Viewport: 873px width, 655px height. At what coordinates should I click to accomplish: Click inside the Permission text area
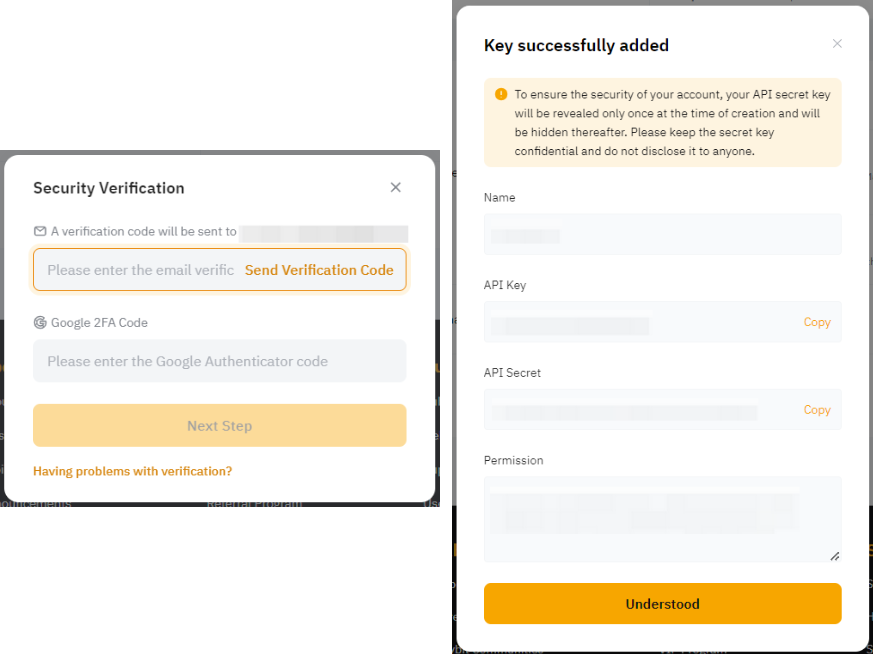click(662, 518)
